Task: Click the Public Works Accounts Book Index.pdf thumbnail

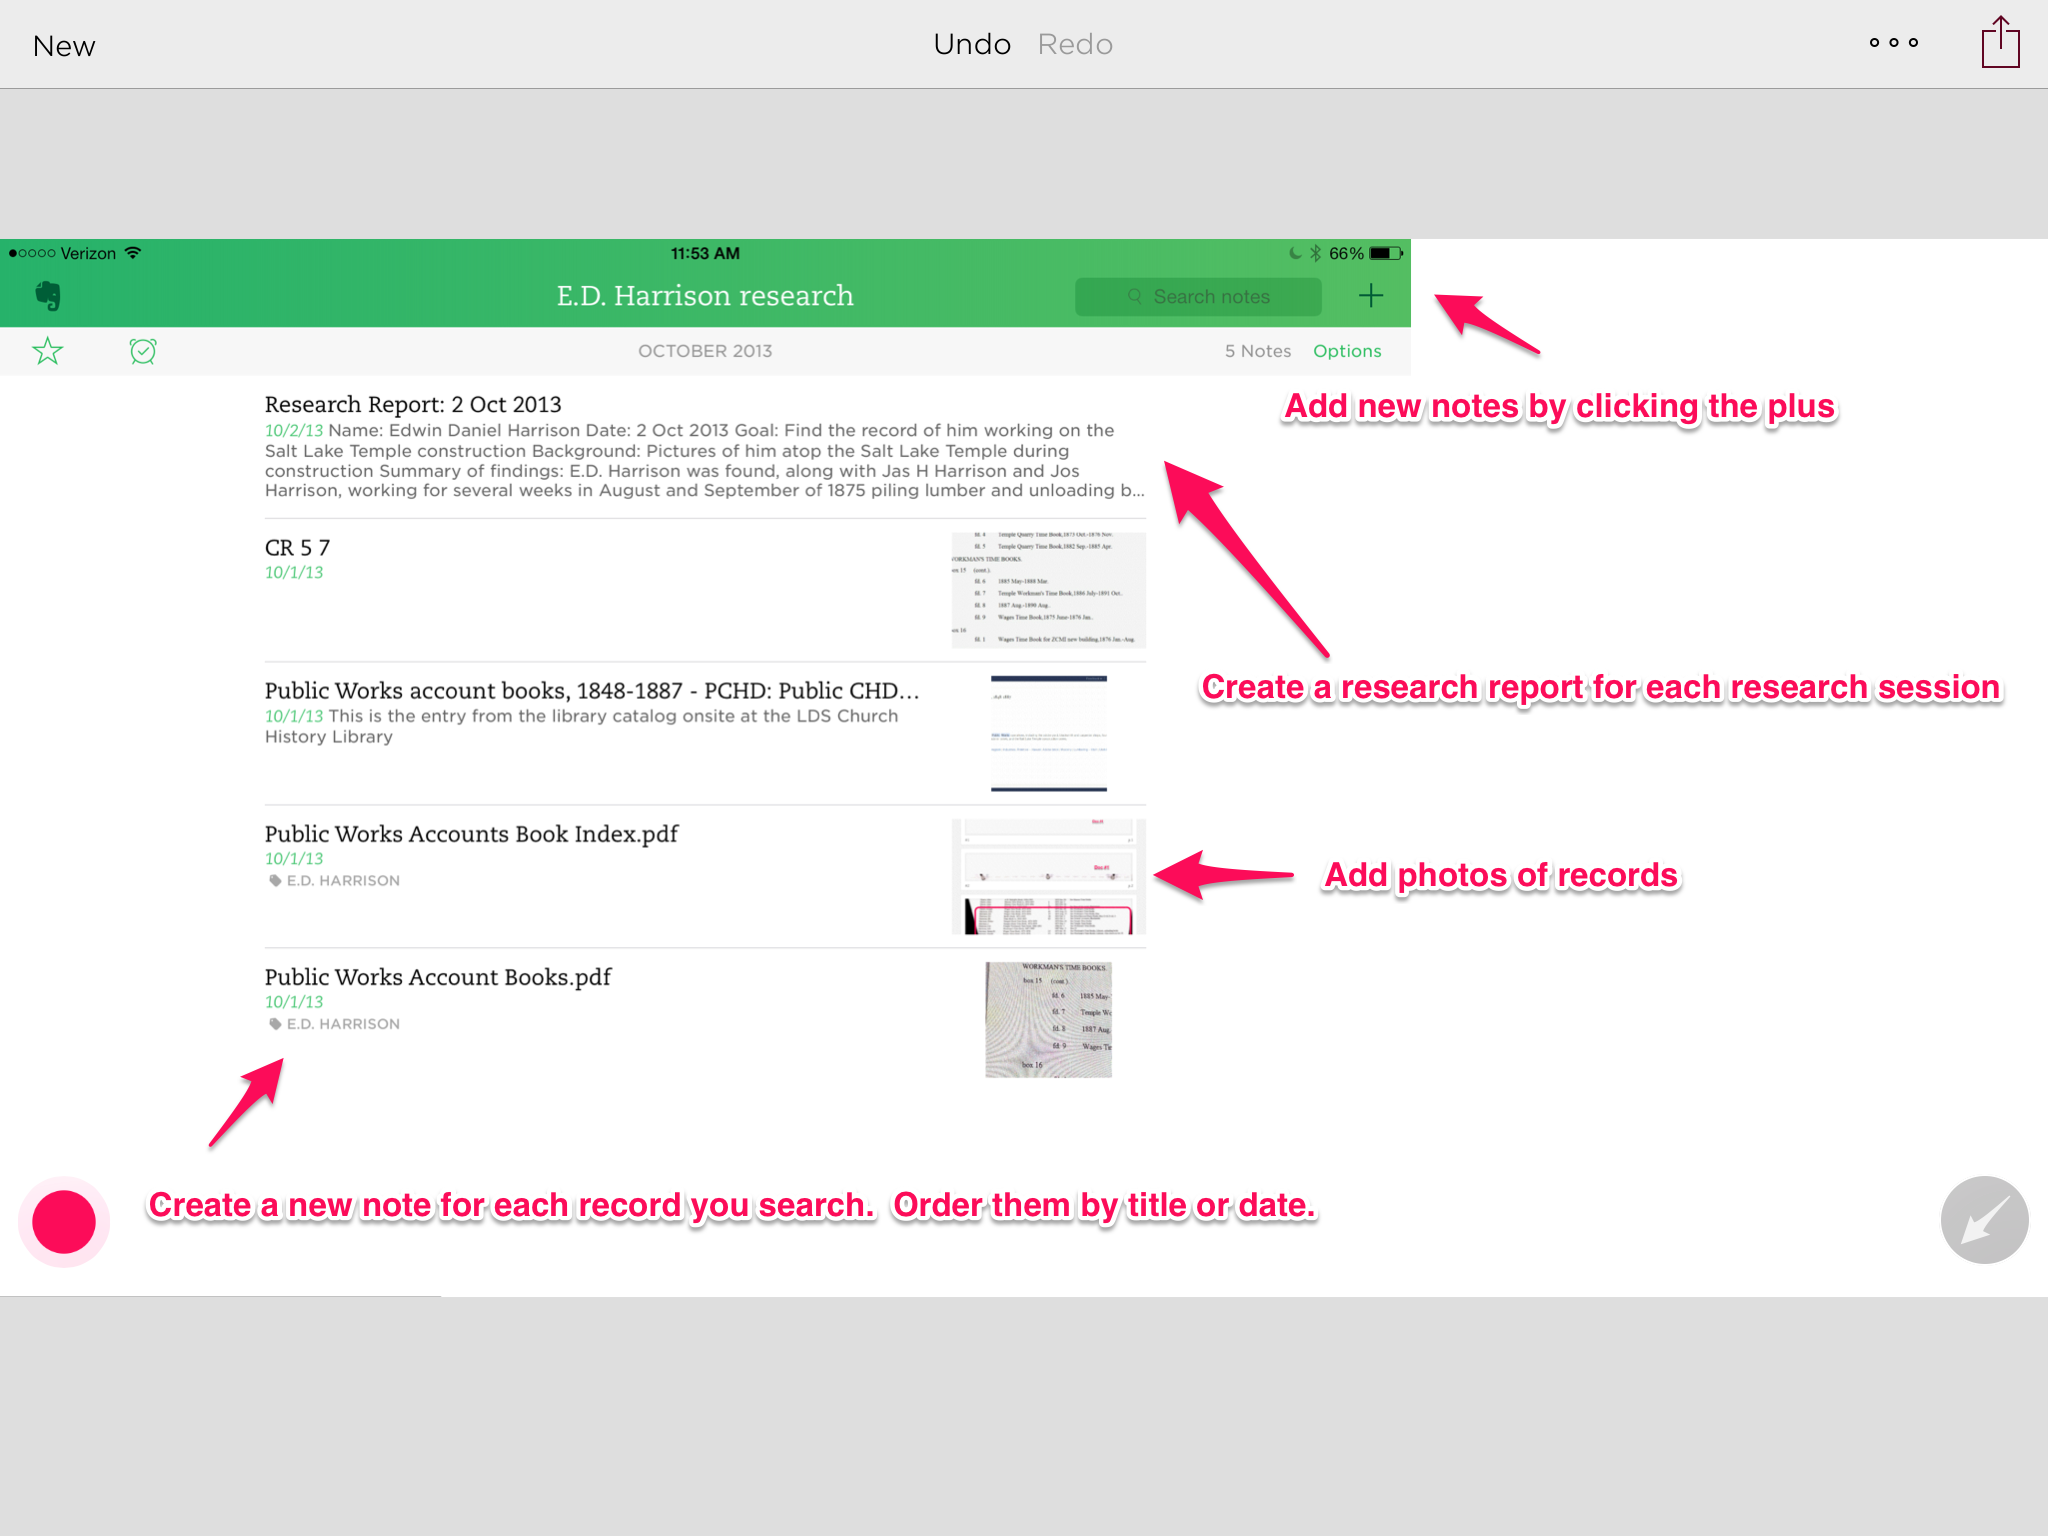Action: (1048, 876)
